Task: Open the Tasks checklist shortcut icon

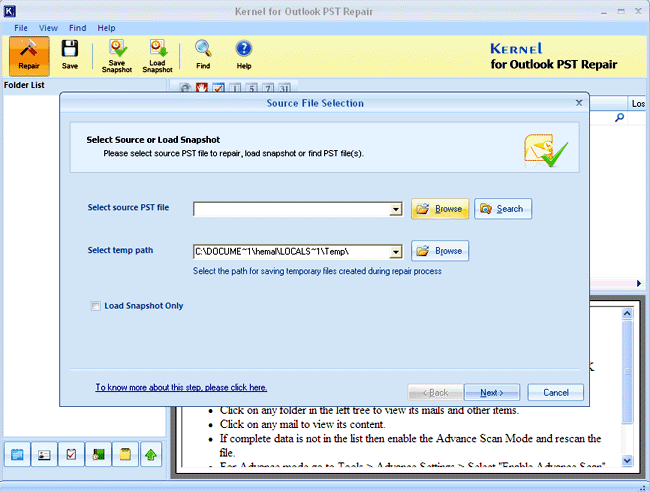Action: coord(71,455)
